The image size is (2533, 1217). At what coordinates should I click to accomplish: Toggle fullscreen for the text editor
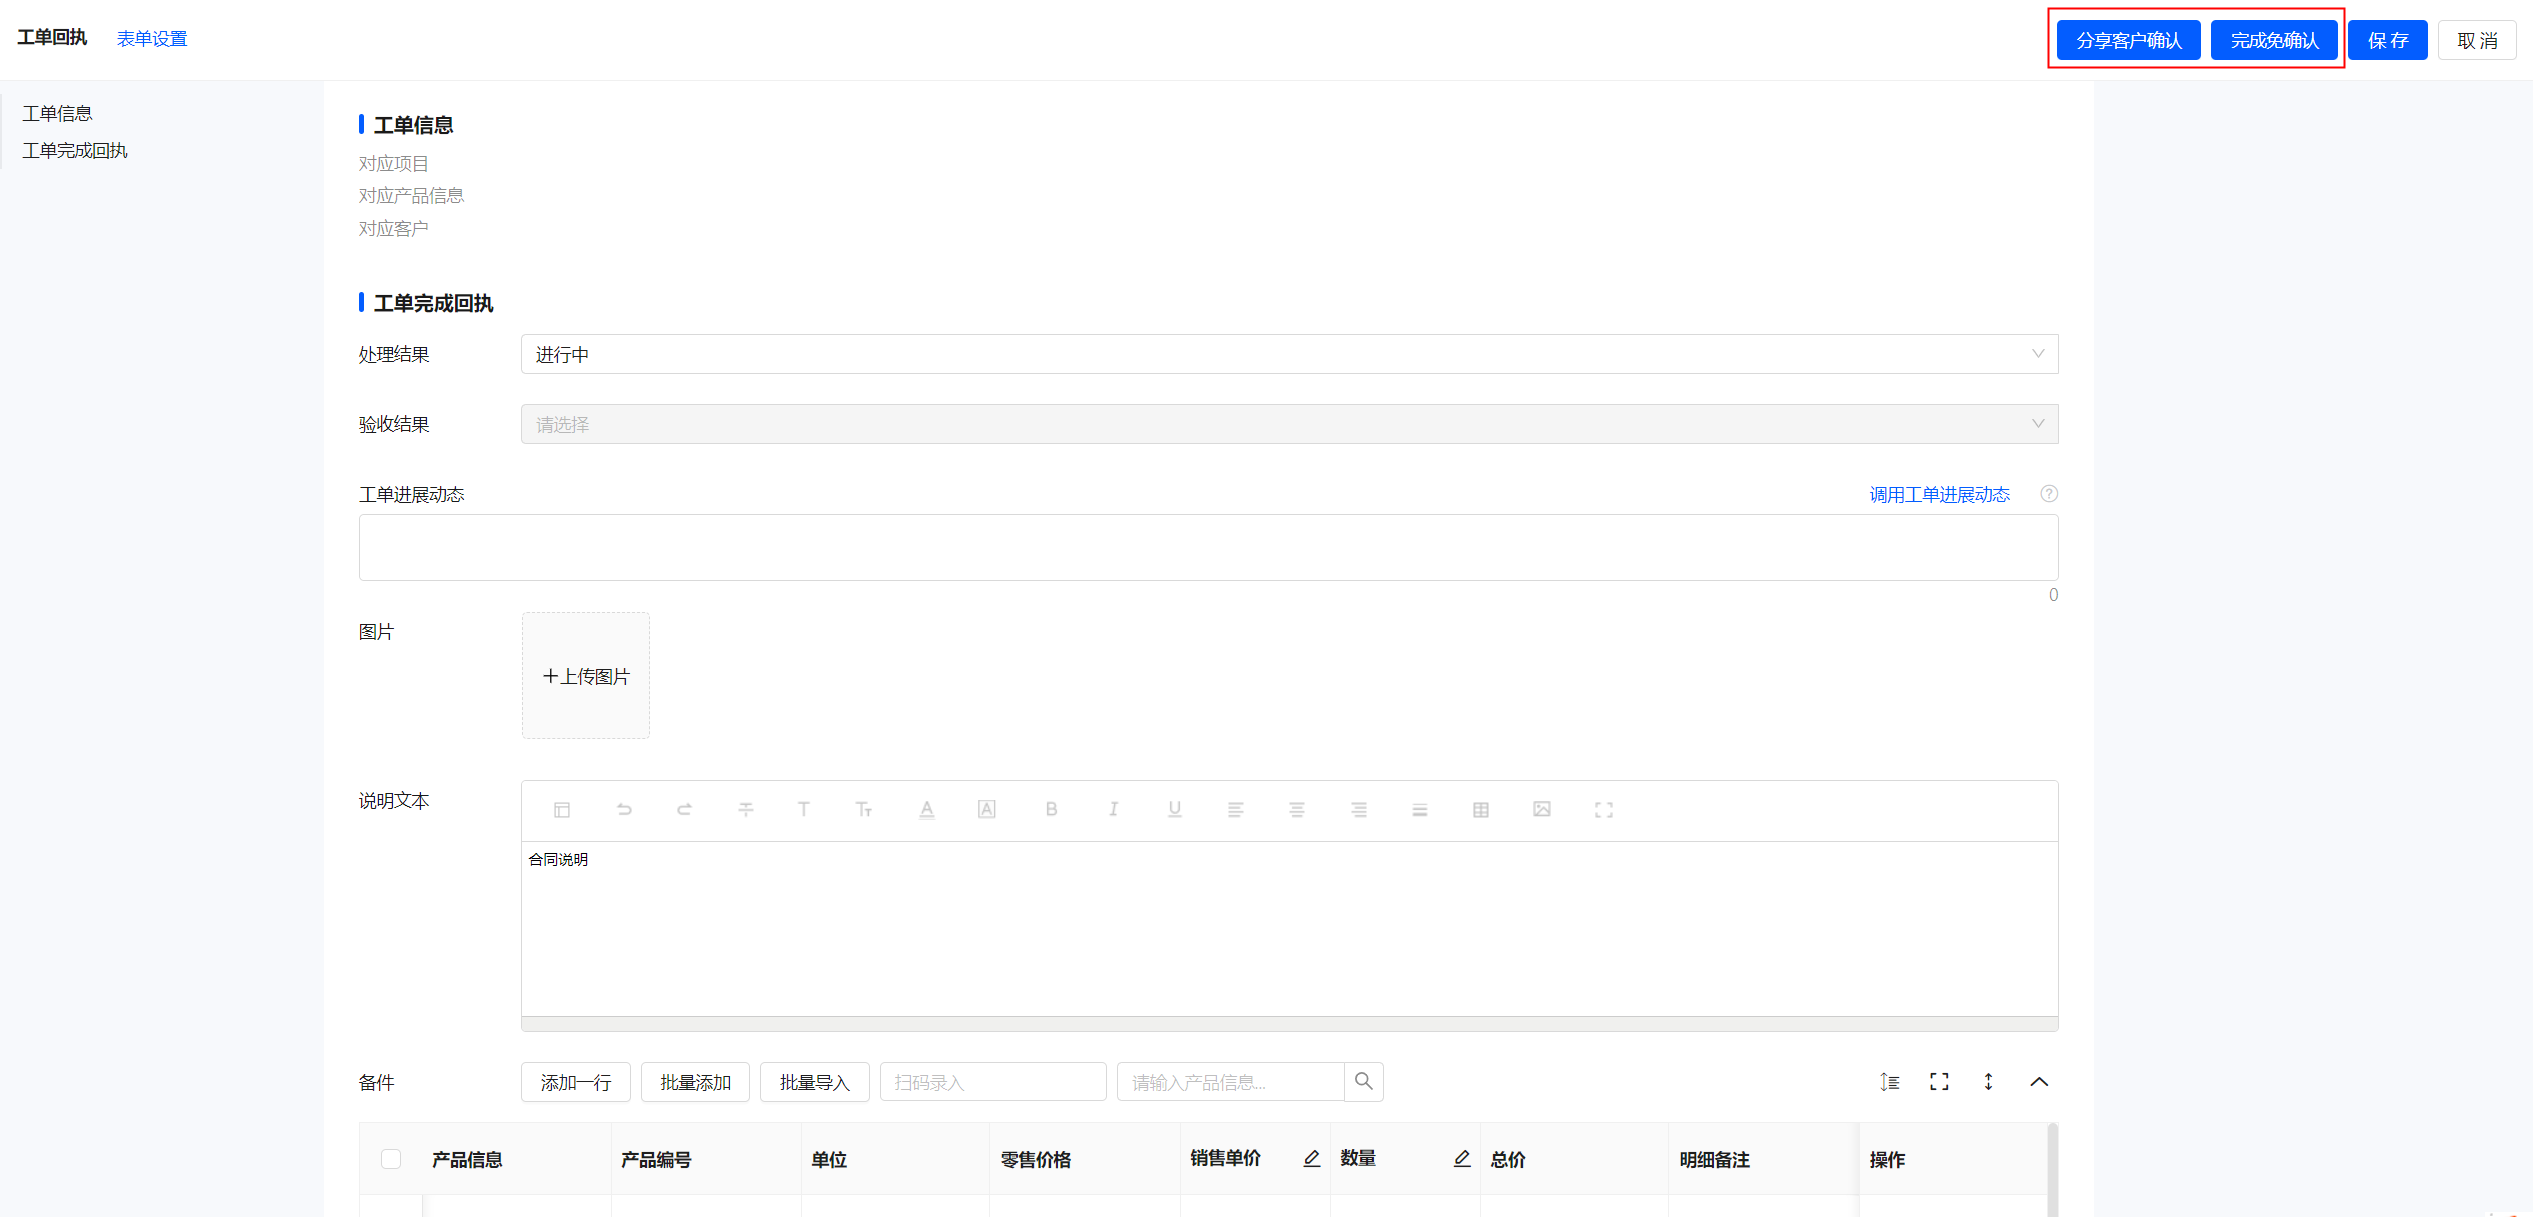pyautogui.click(x=1604, y=810)
